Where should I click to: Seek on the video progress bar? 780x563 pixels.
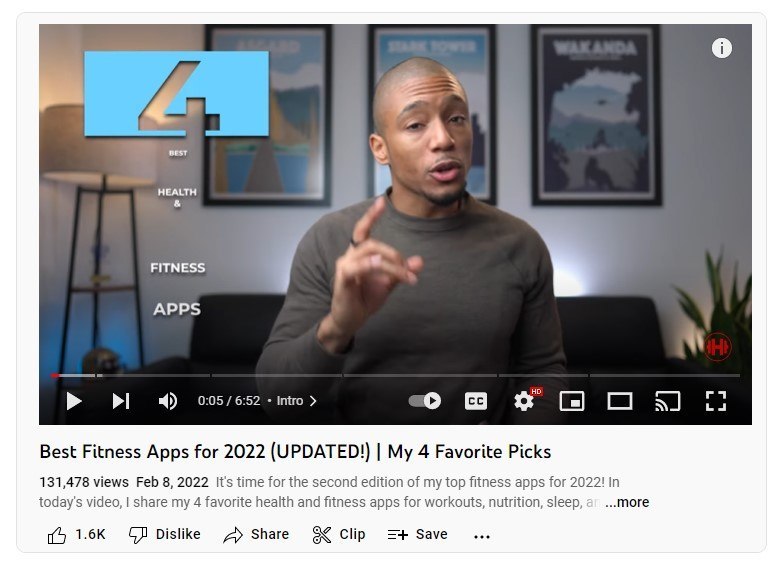(x=395, y=375)
